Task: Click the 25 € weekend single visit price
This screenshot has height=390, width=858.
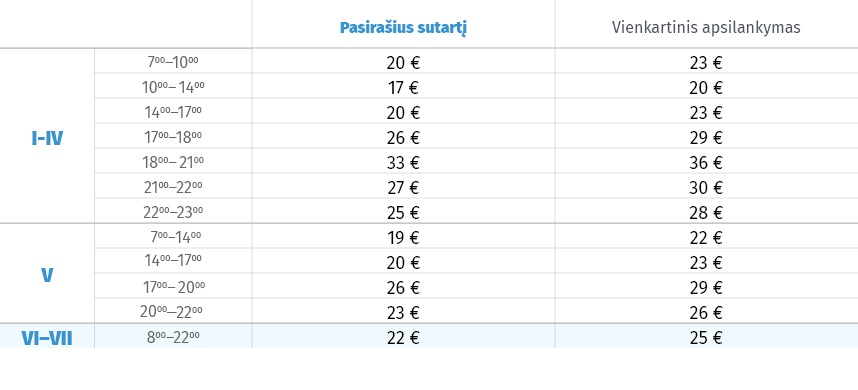Action: pyautogui.click(x=706, y=339)
